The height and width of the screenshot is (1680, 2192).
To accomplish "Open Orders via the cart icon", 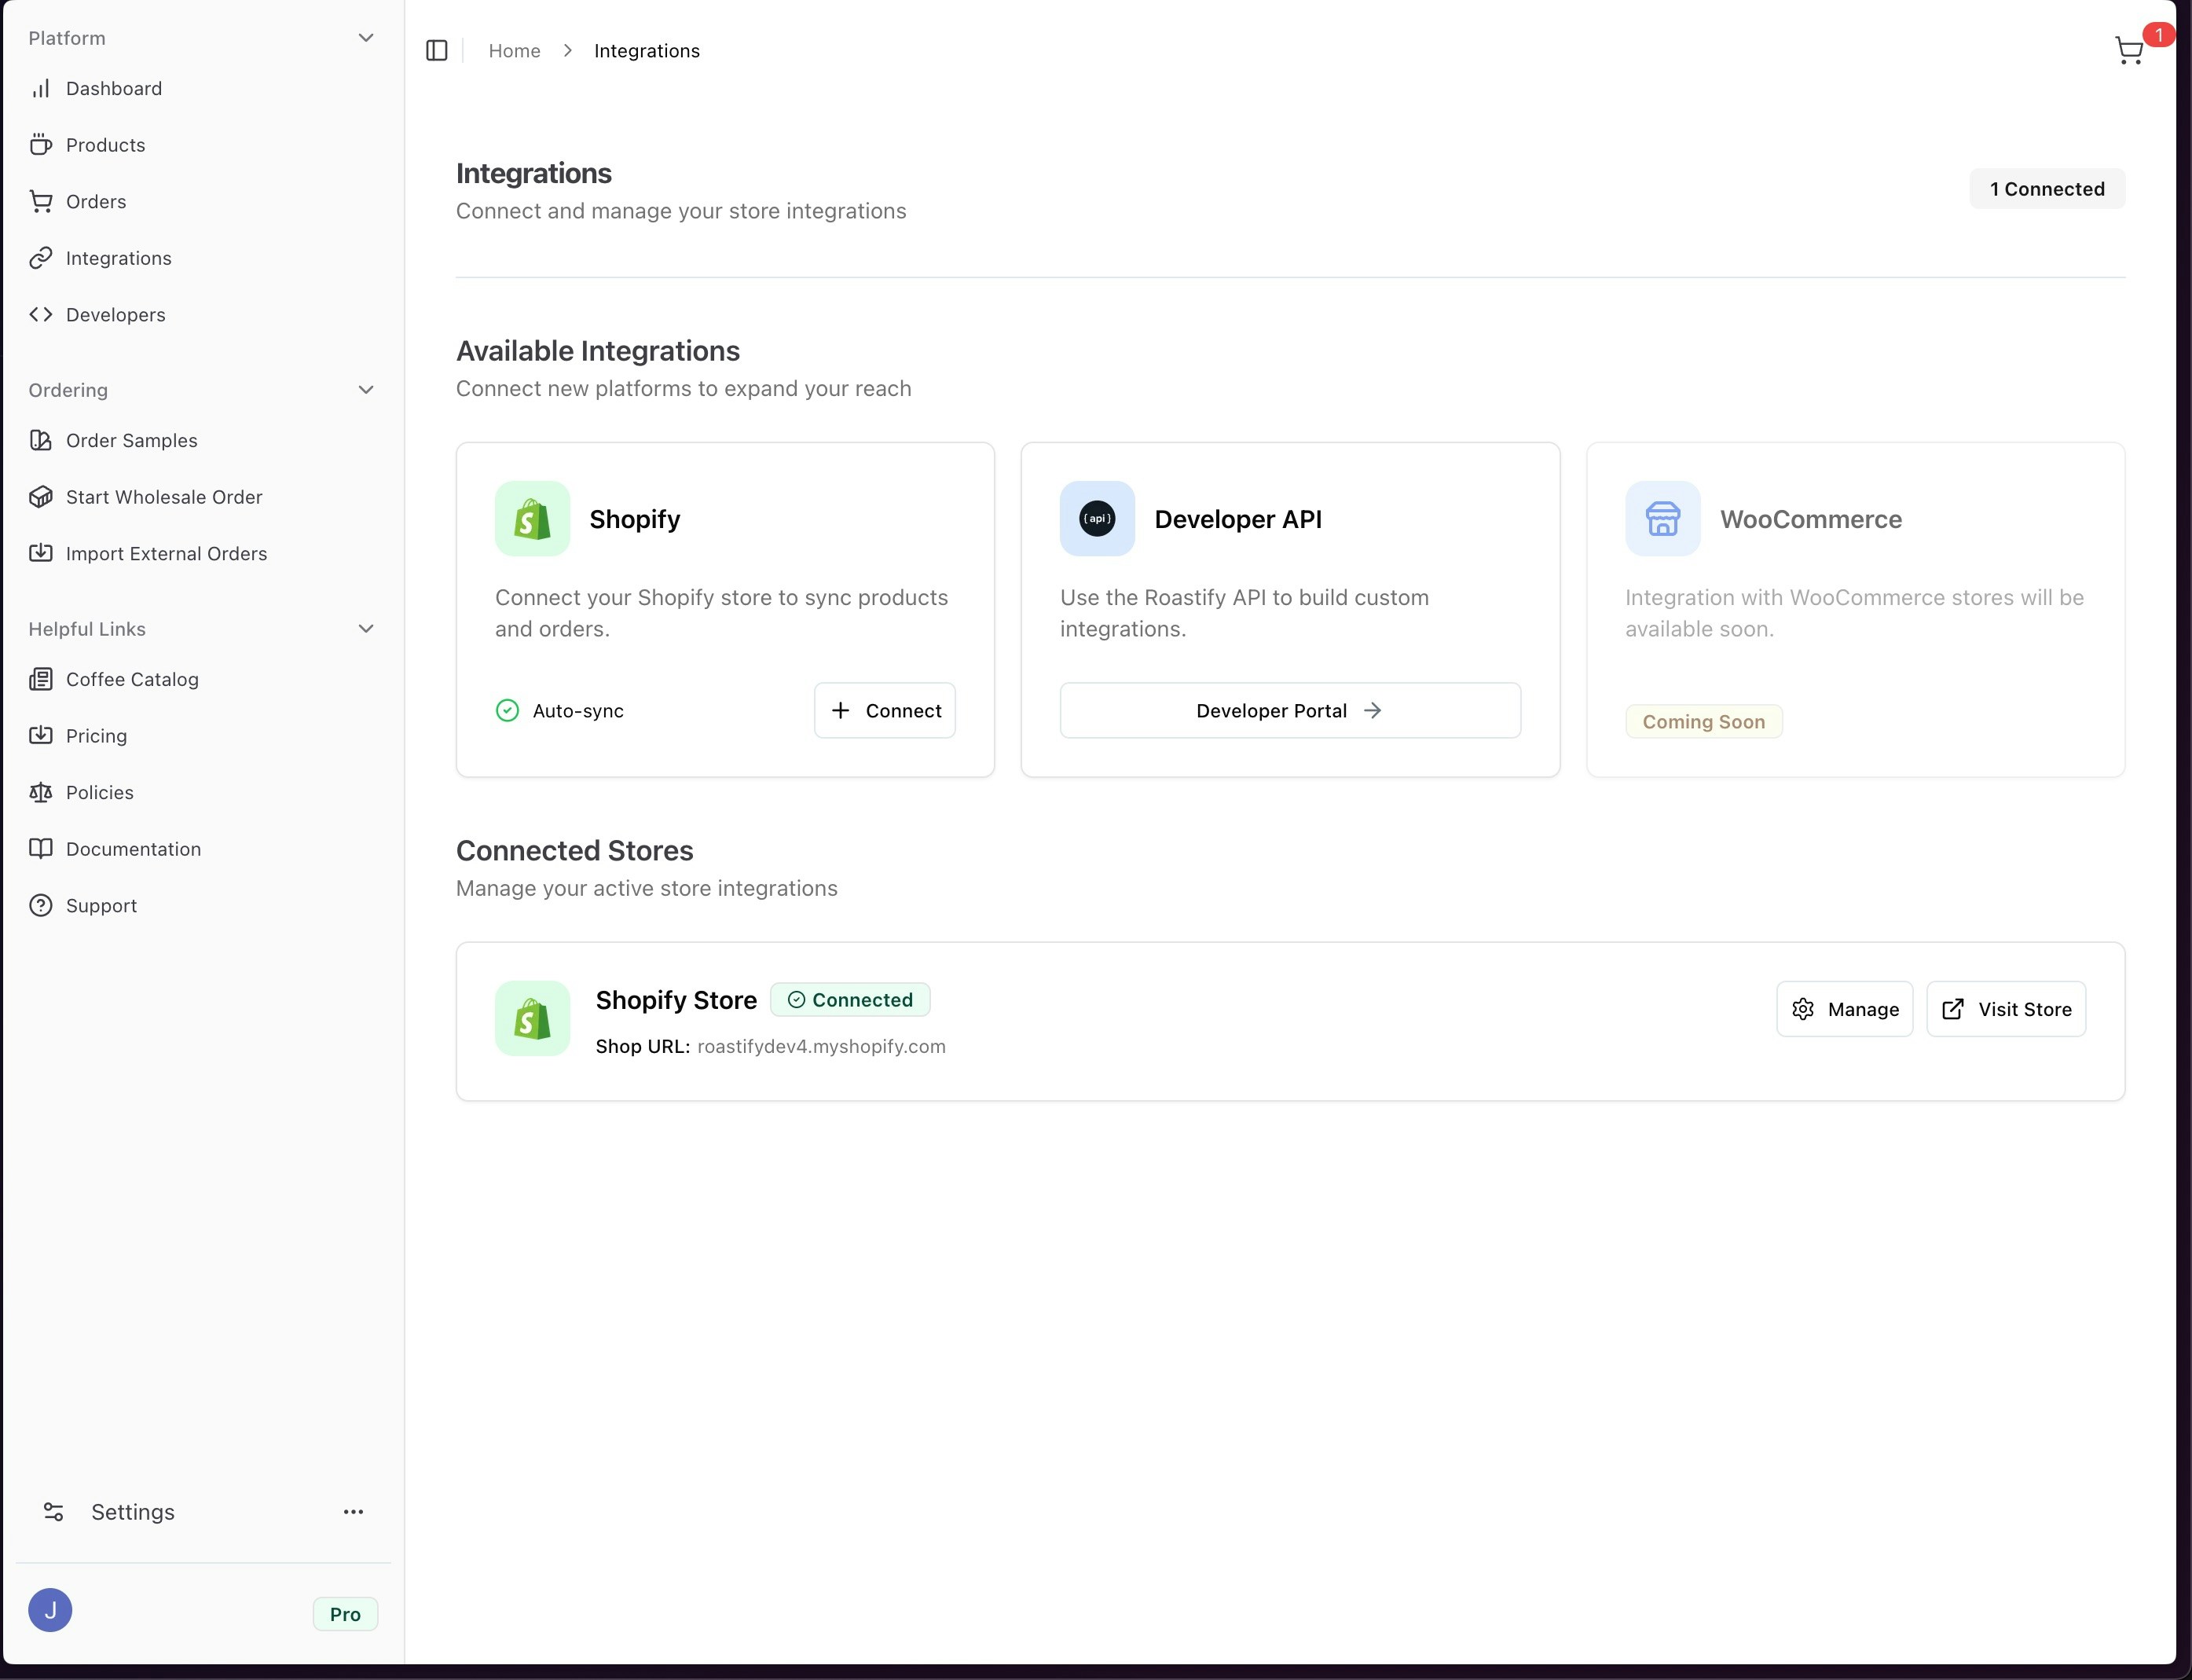I will [41, 201].
